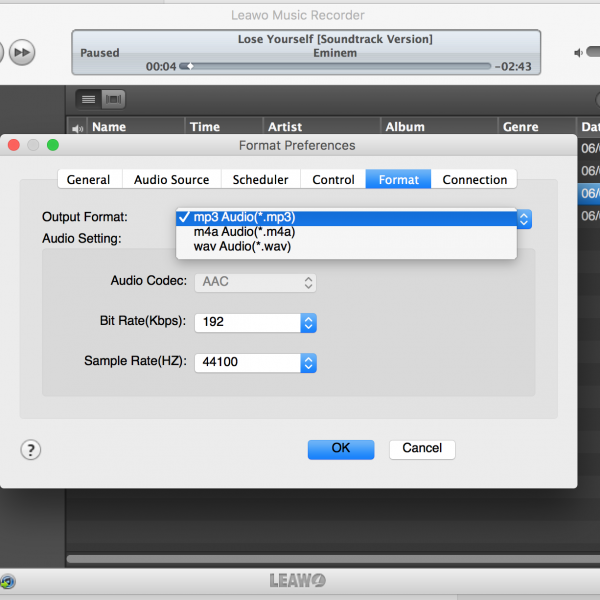Click the speaker column header icon

coord(77,128)
